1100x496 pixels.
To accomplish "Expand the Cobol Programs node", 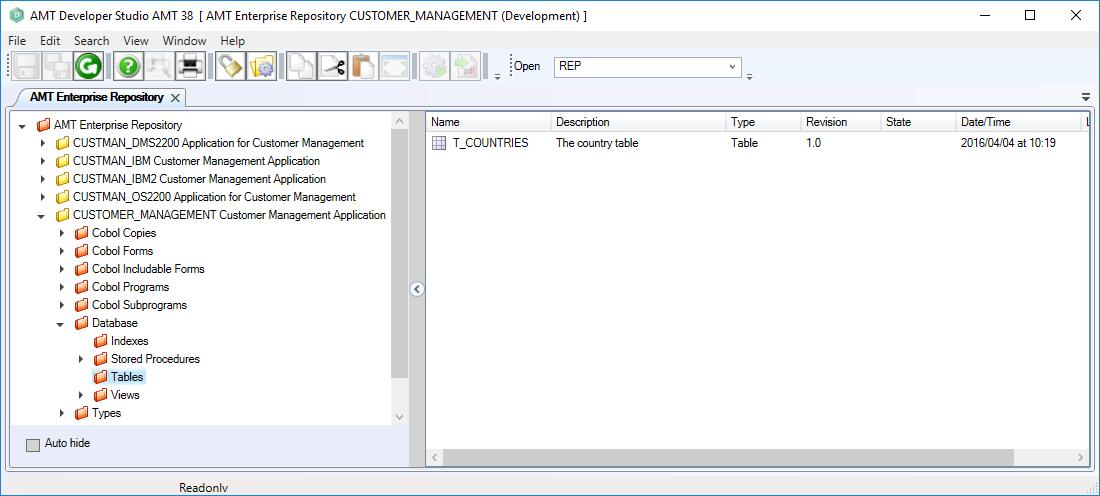I will (62, 287).
